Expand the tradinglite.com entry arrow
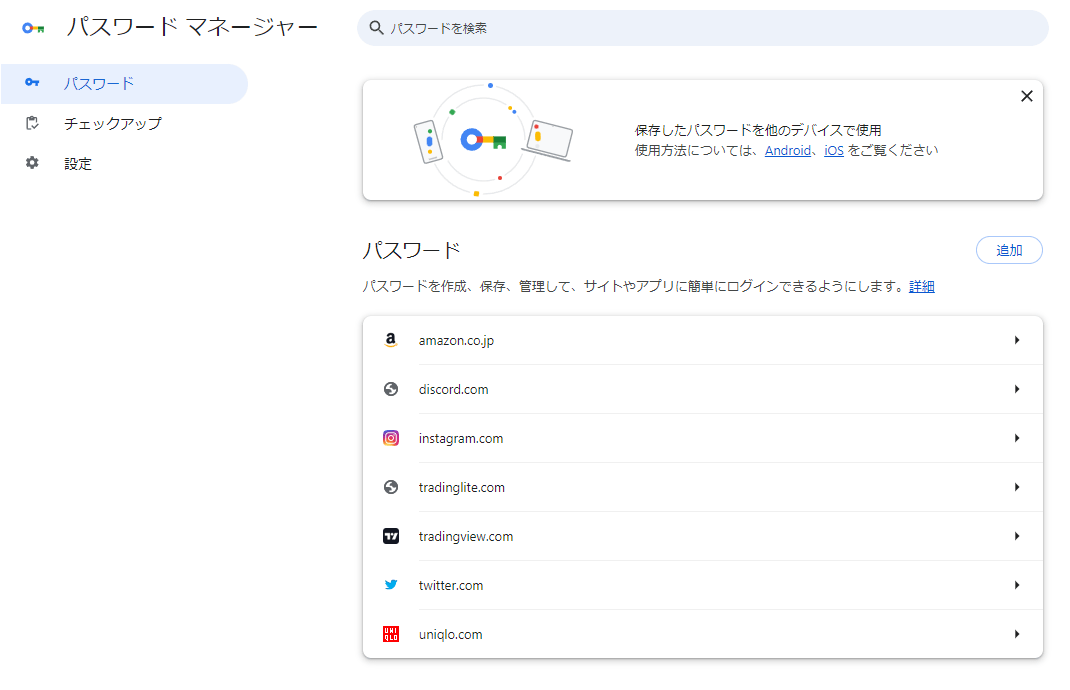Viewport: 1070px width, 690px height. [x=1017, y=487]
